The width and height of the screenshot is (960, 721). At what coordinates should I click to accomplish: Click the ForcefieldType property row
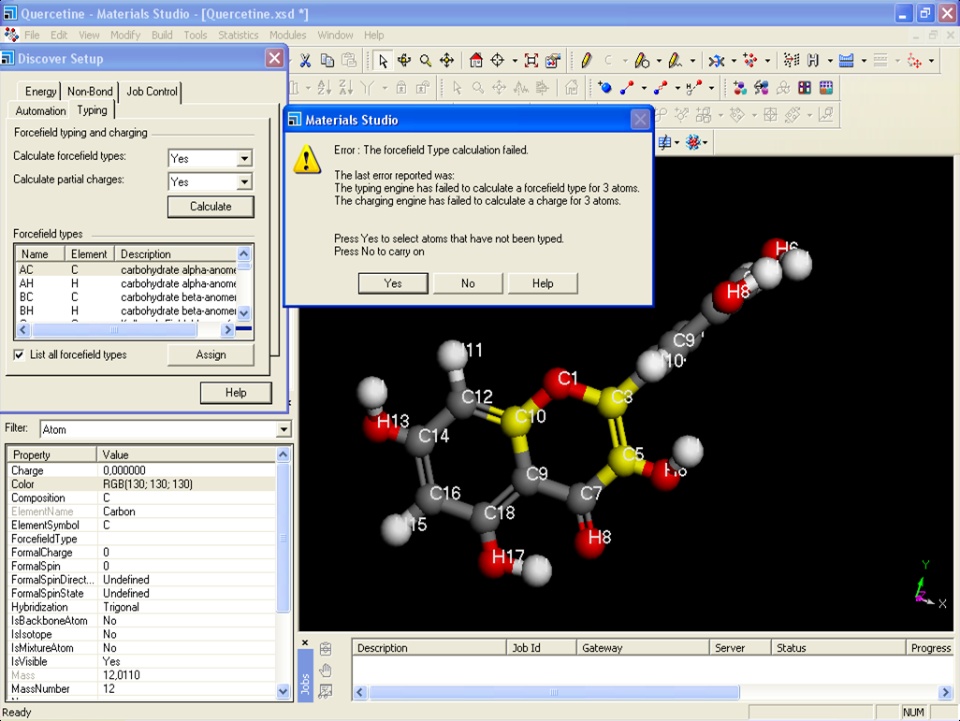click(141, 539)
